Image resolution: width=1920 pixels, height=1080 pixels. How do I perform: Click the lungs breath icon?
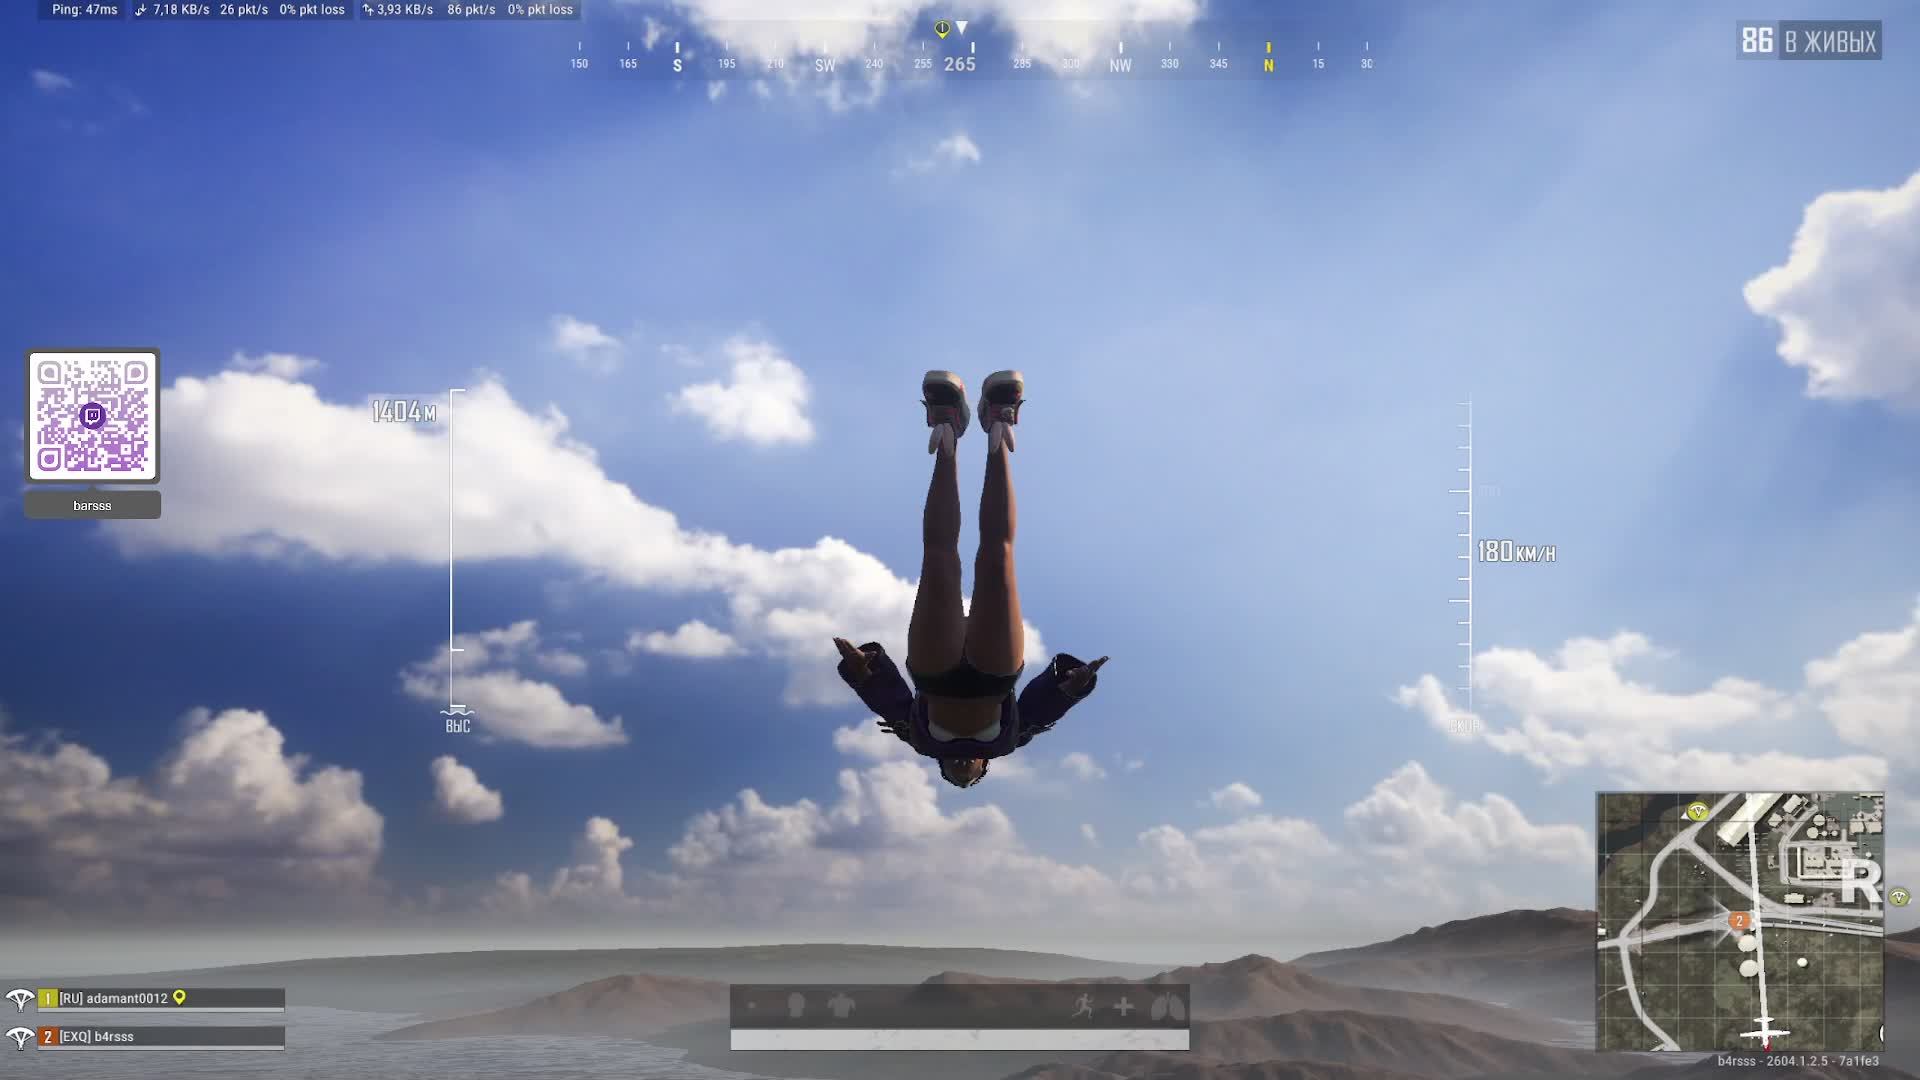[1167, 1006]
